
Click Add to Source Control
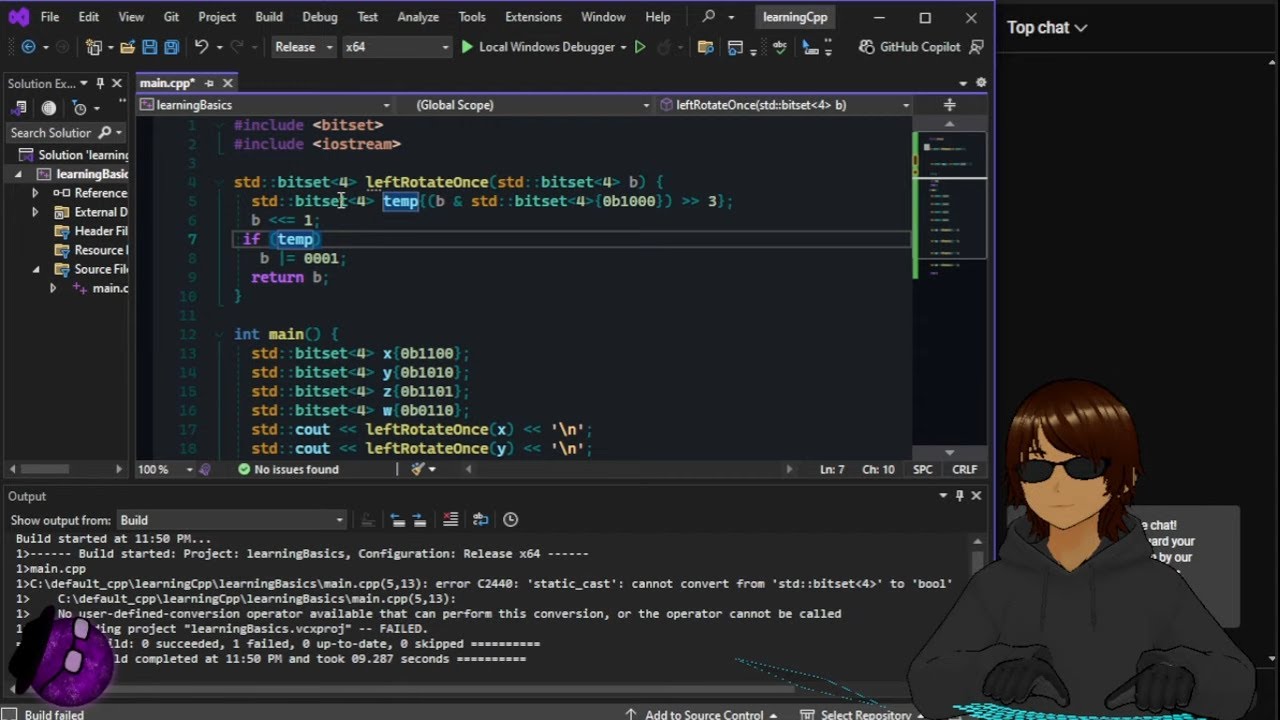point(700,714)
